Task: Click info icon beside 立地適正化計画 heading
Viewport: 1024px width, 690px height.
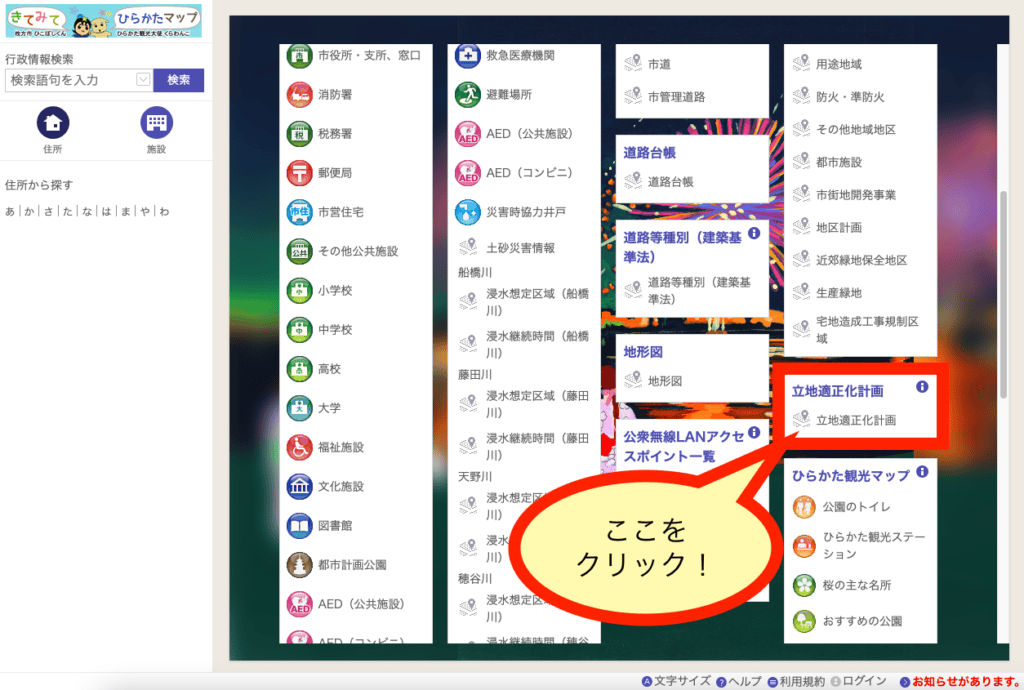Action: [x=922, y=387]
